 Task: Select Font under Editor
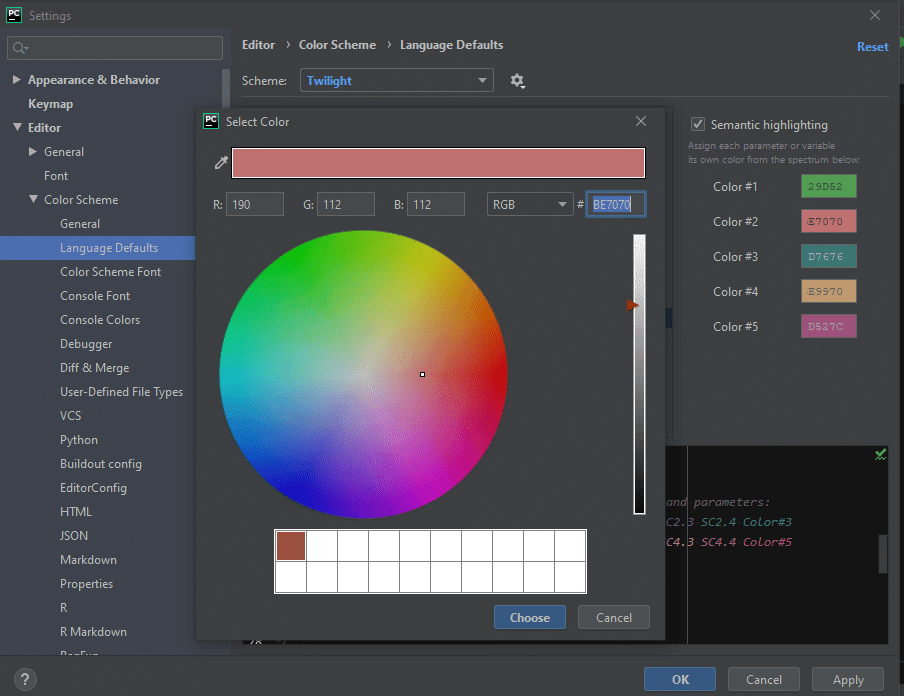56,176
